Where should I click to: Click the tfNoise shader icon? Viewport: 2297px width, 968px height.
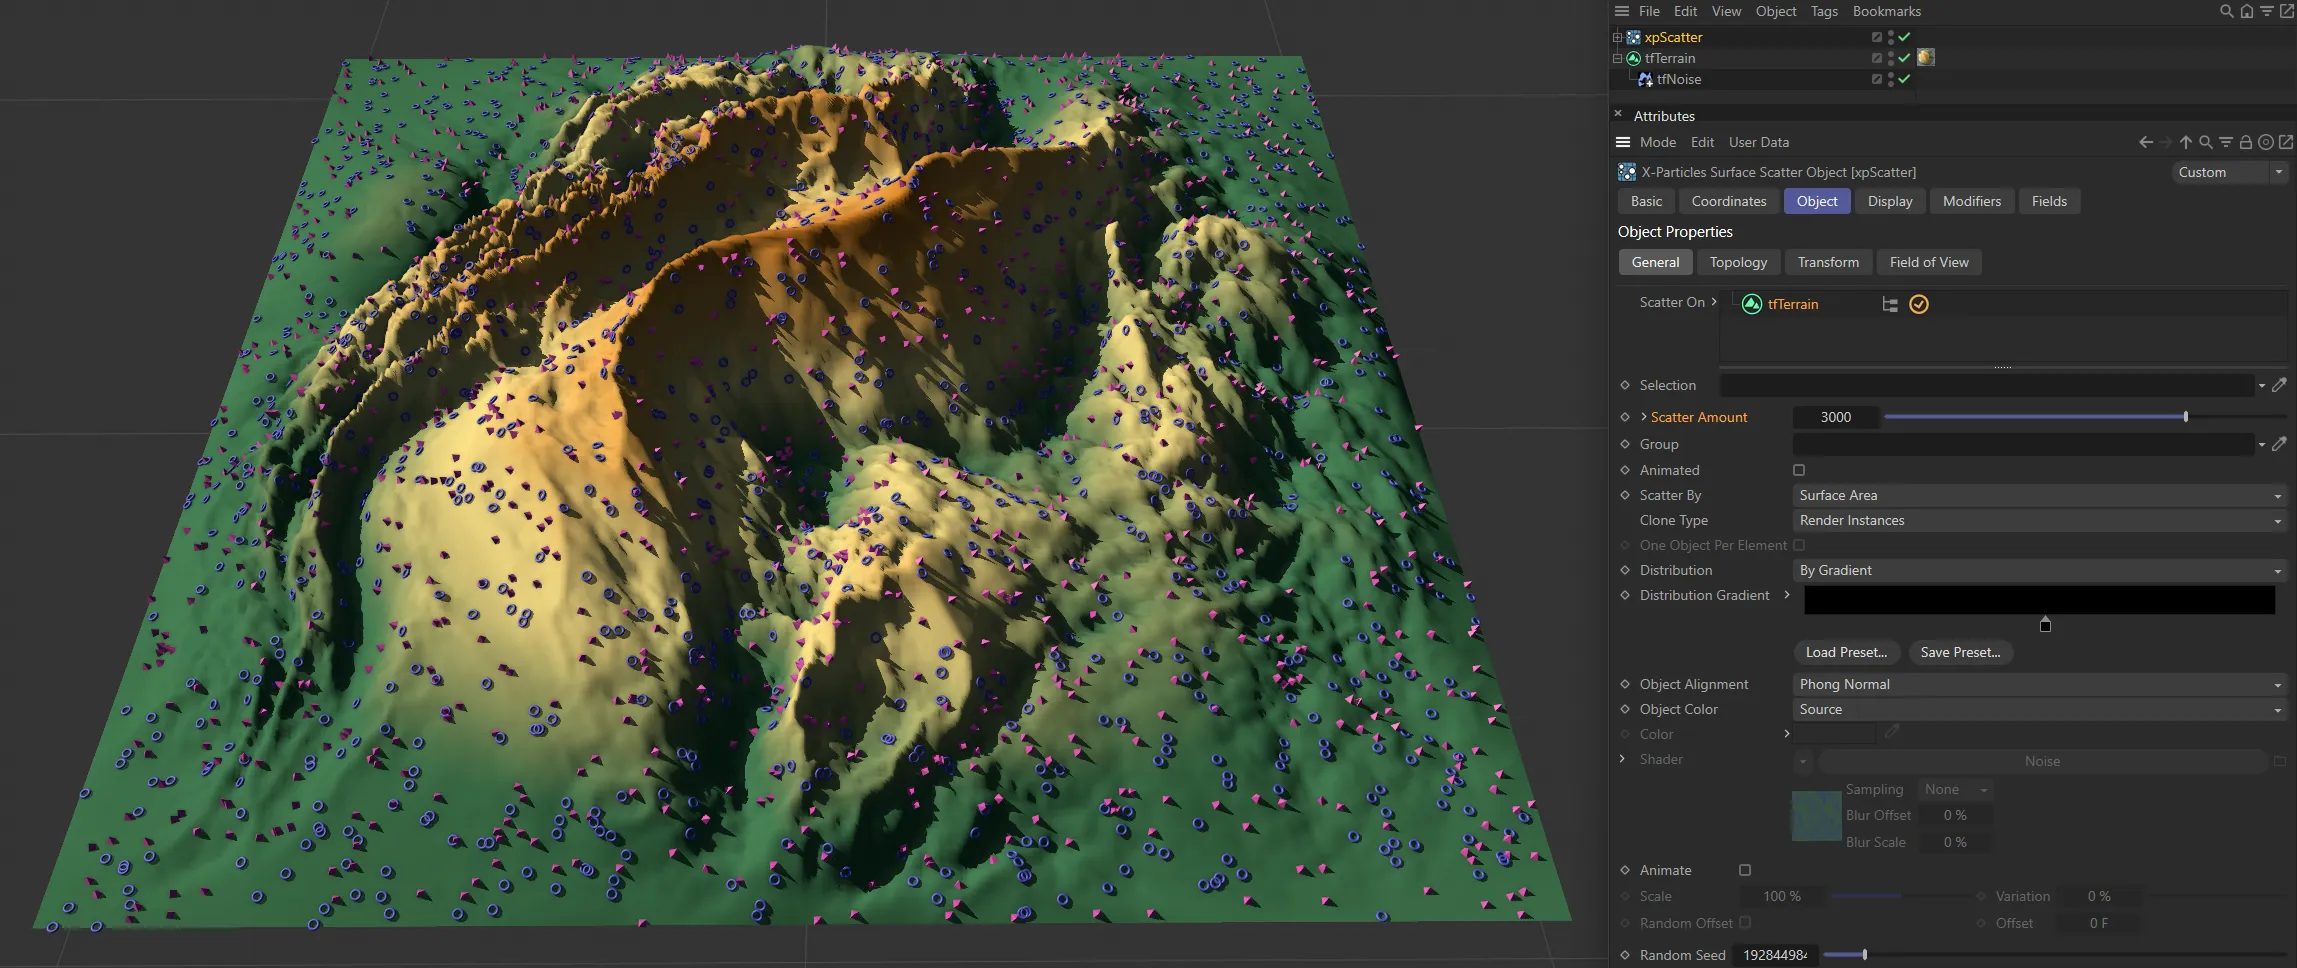click(x=1646, y=80)
